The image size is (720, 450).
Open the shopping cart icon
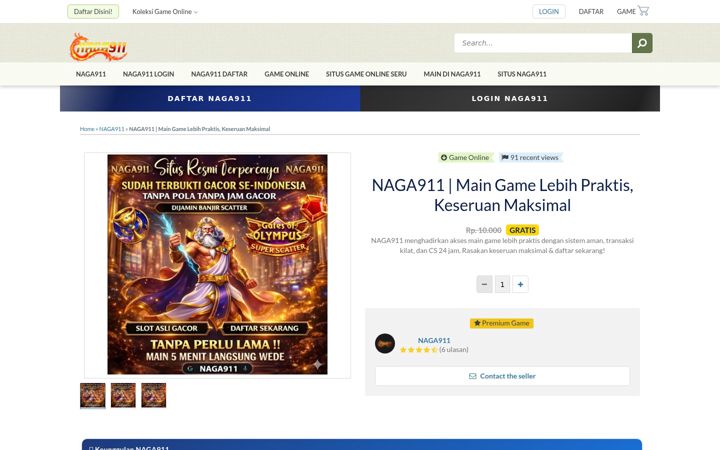coord(643,11)
